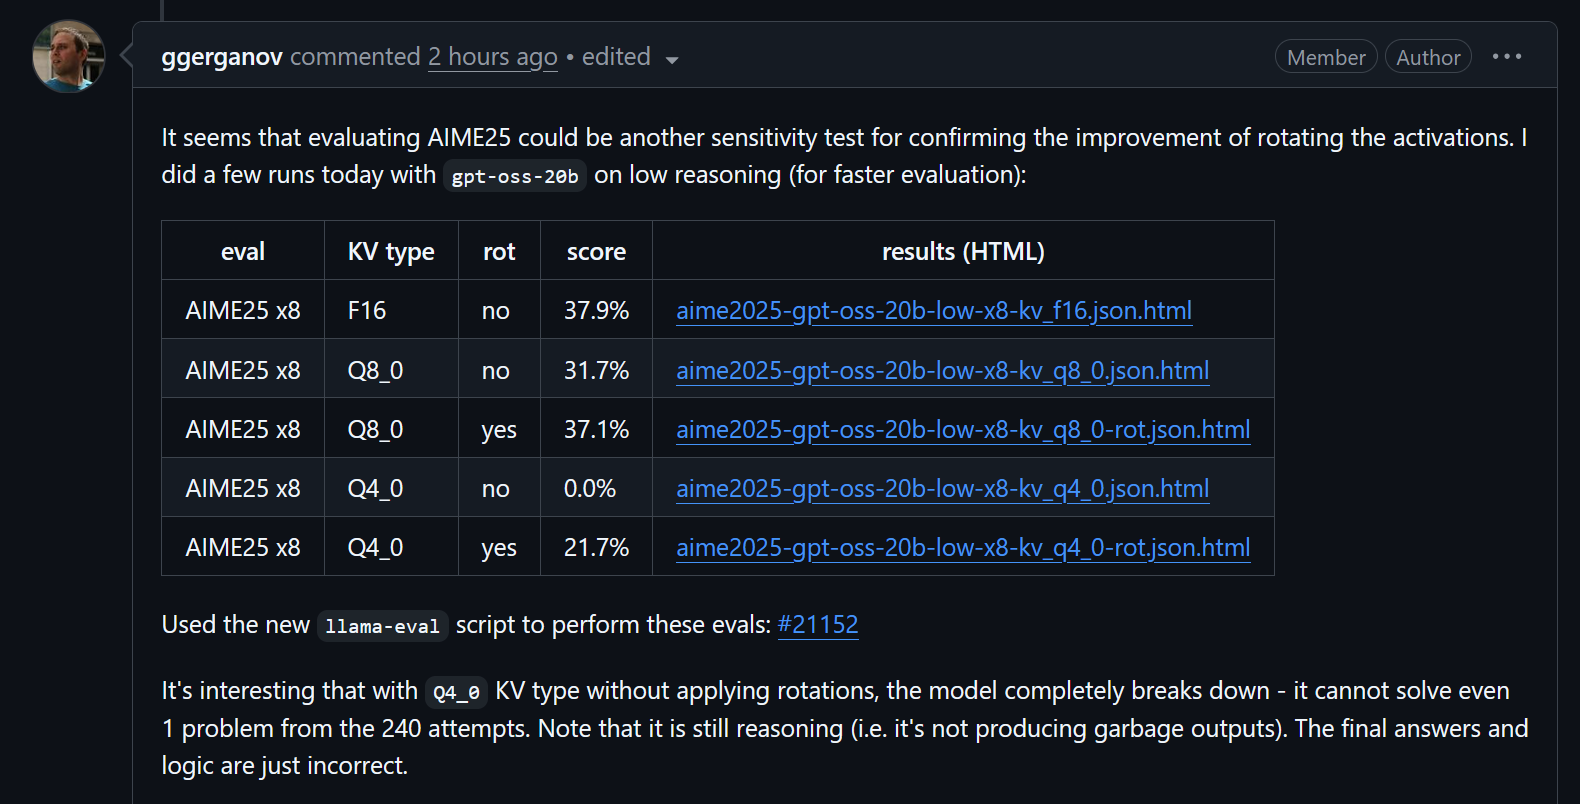Open the ggerganov username link

coord(222,57)
